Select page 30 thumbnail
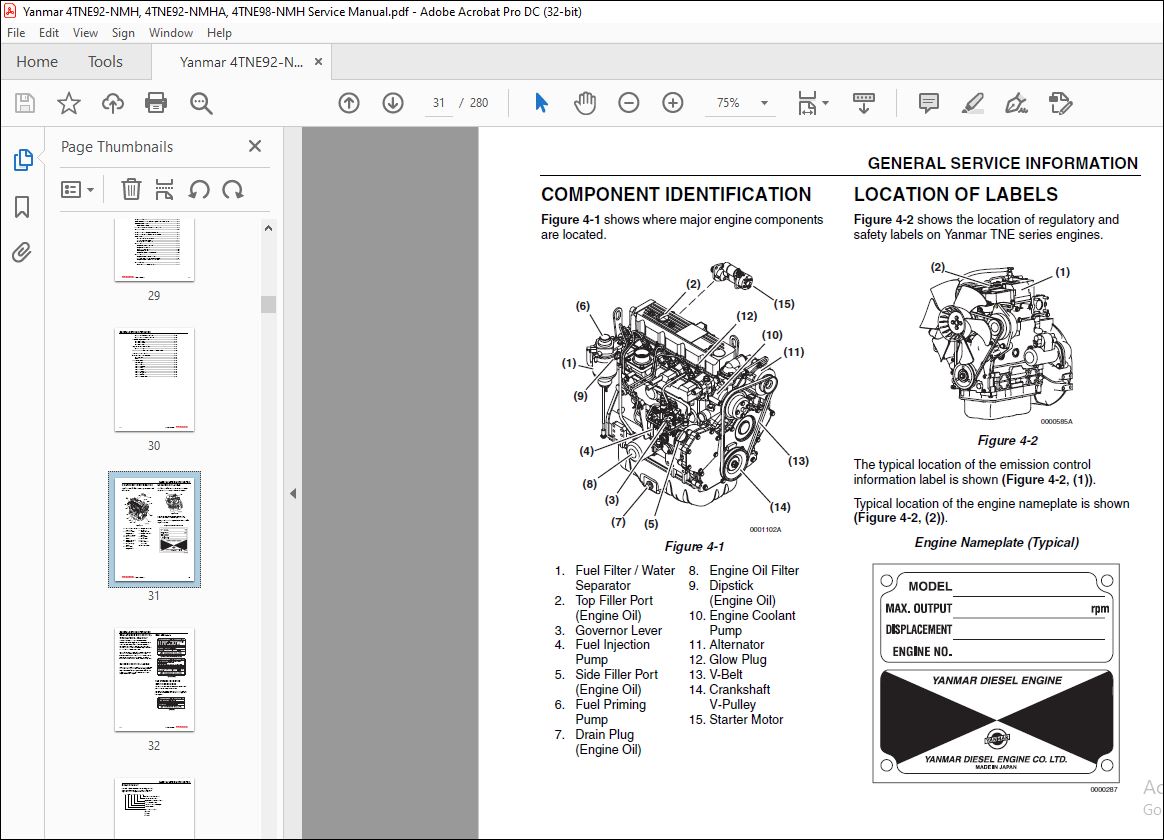This screenshot has width=1164, height=840. coord(154,380)
